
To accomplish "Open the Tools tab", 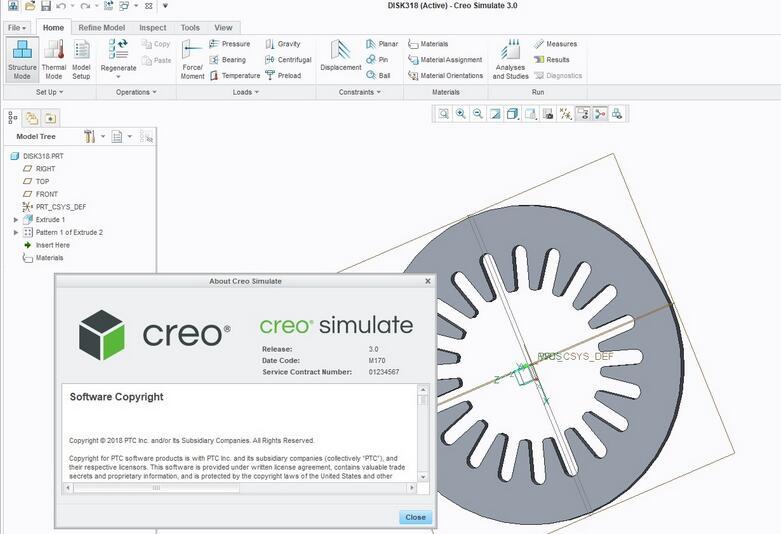I will tap(190, 28).
